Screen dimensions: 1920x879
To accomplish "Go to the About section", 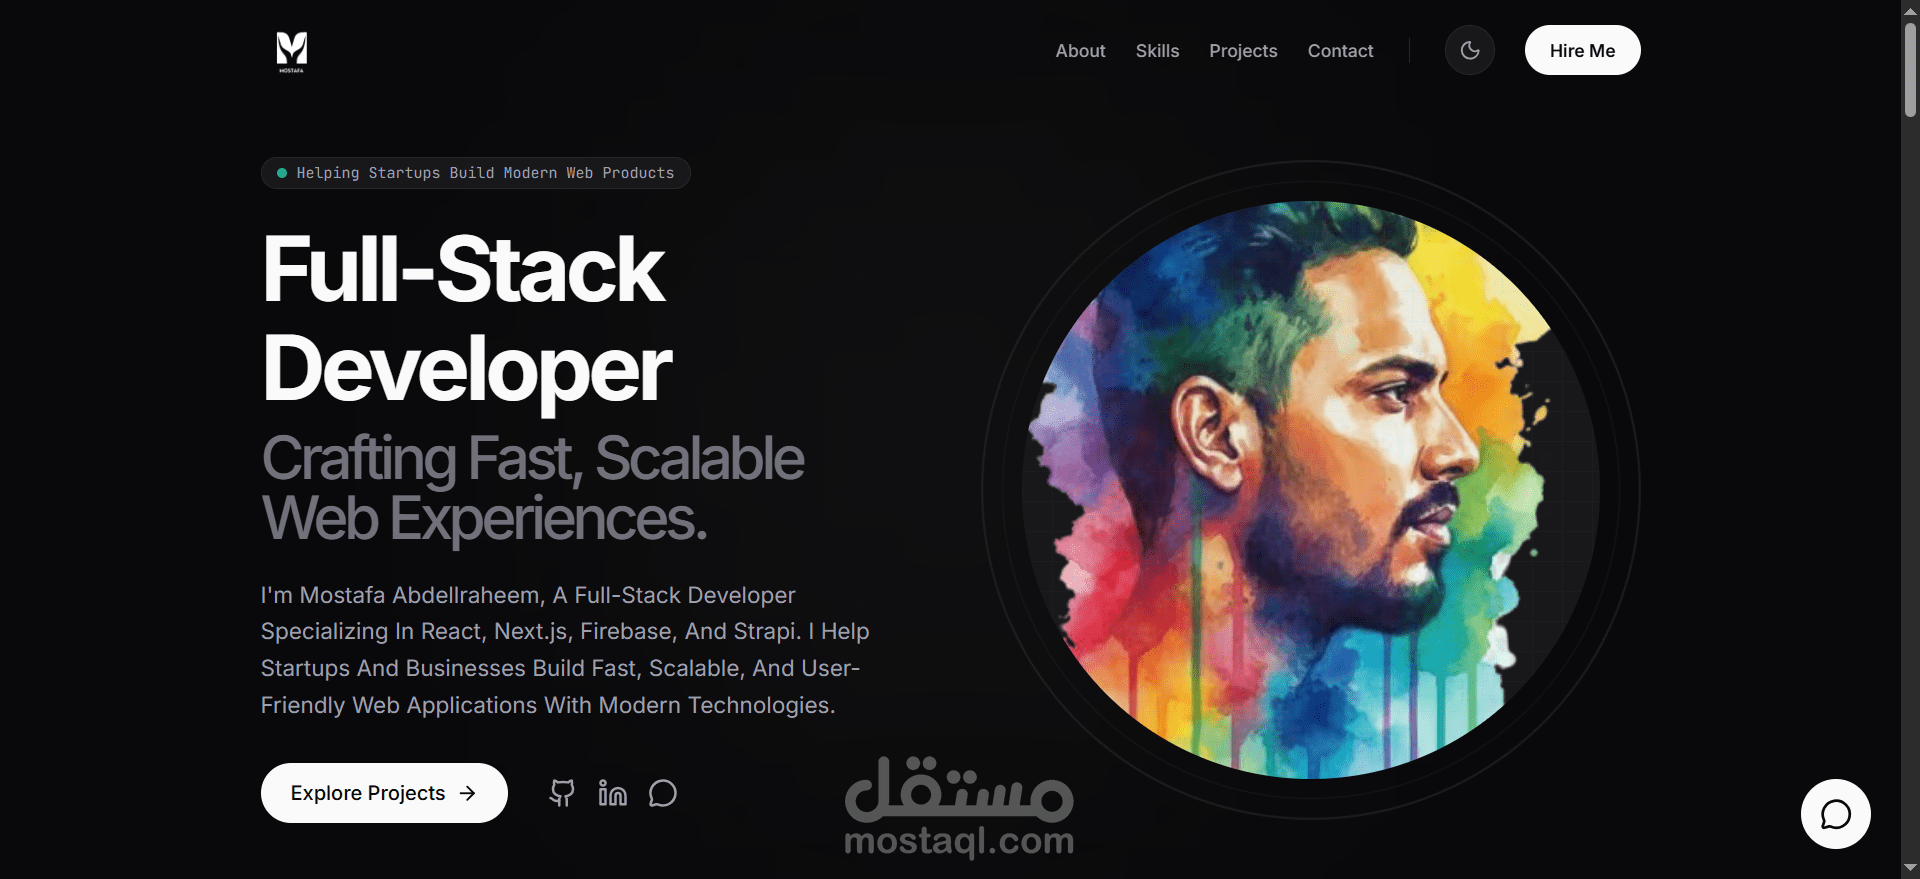I will tap(1080, 51).
